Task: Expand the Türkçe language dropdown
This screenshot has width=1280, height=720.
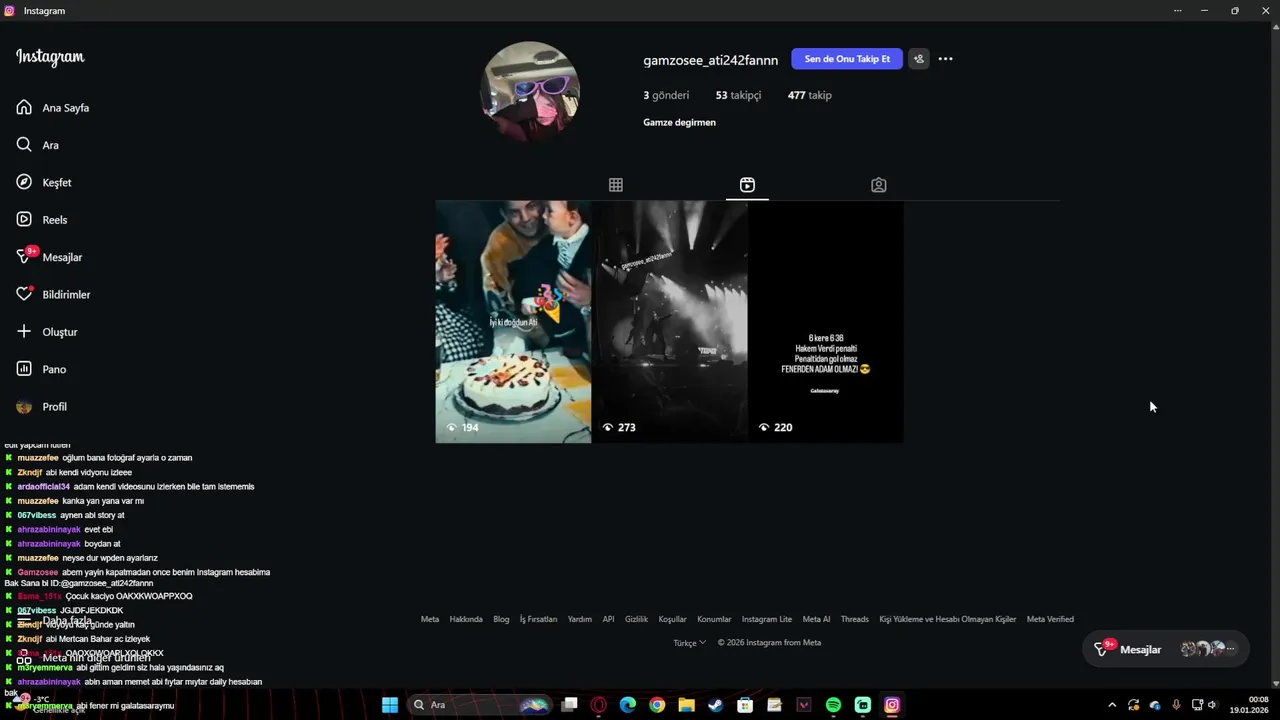Action: [689, 643]
